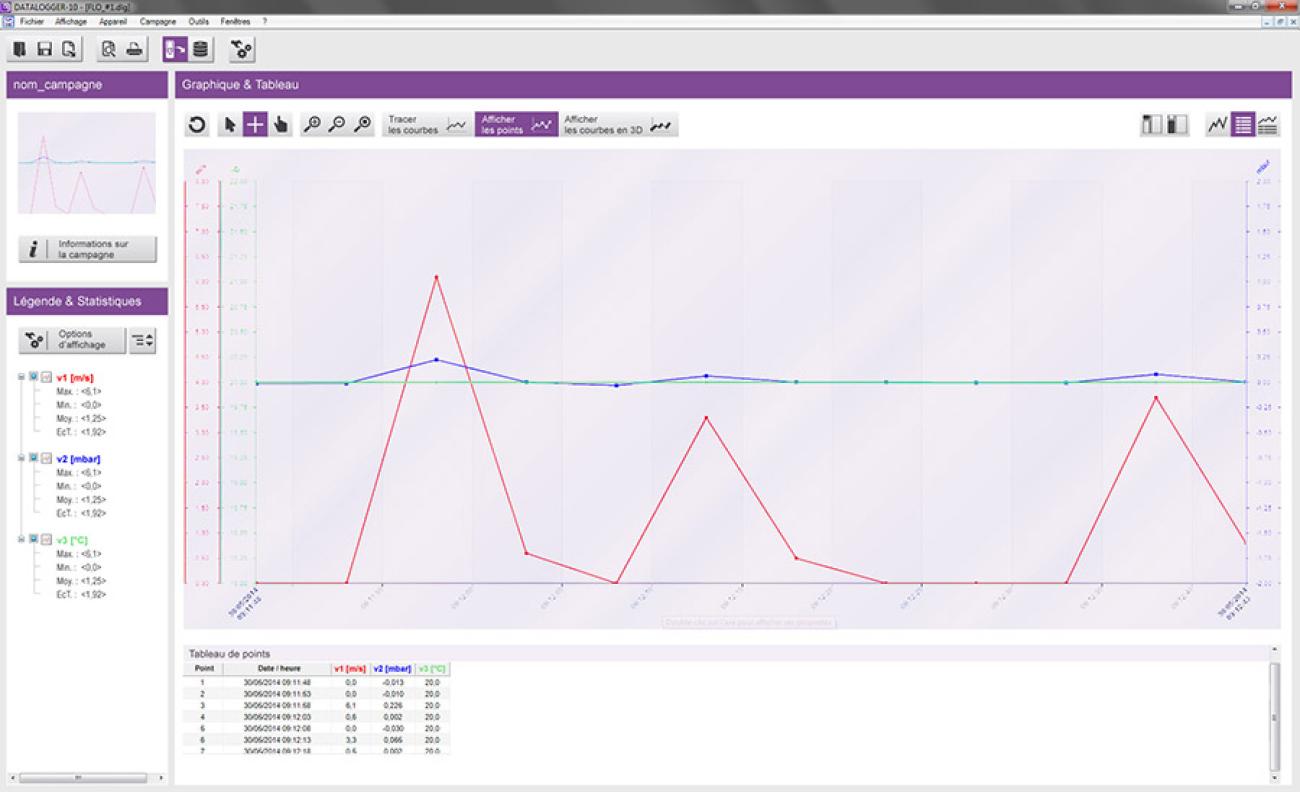This screenshot has width=1300, height=792.
Task: Select the hand pan tool
Action: [x=281, y=124]
